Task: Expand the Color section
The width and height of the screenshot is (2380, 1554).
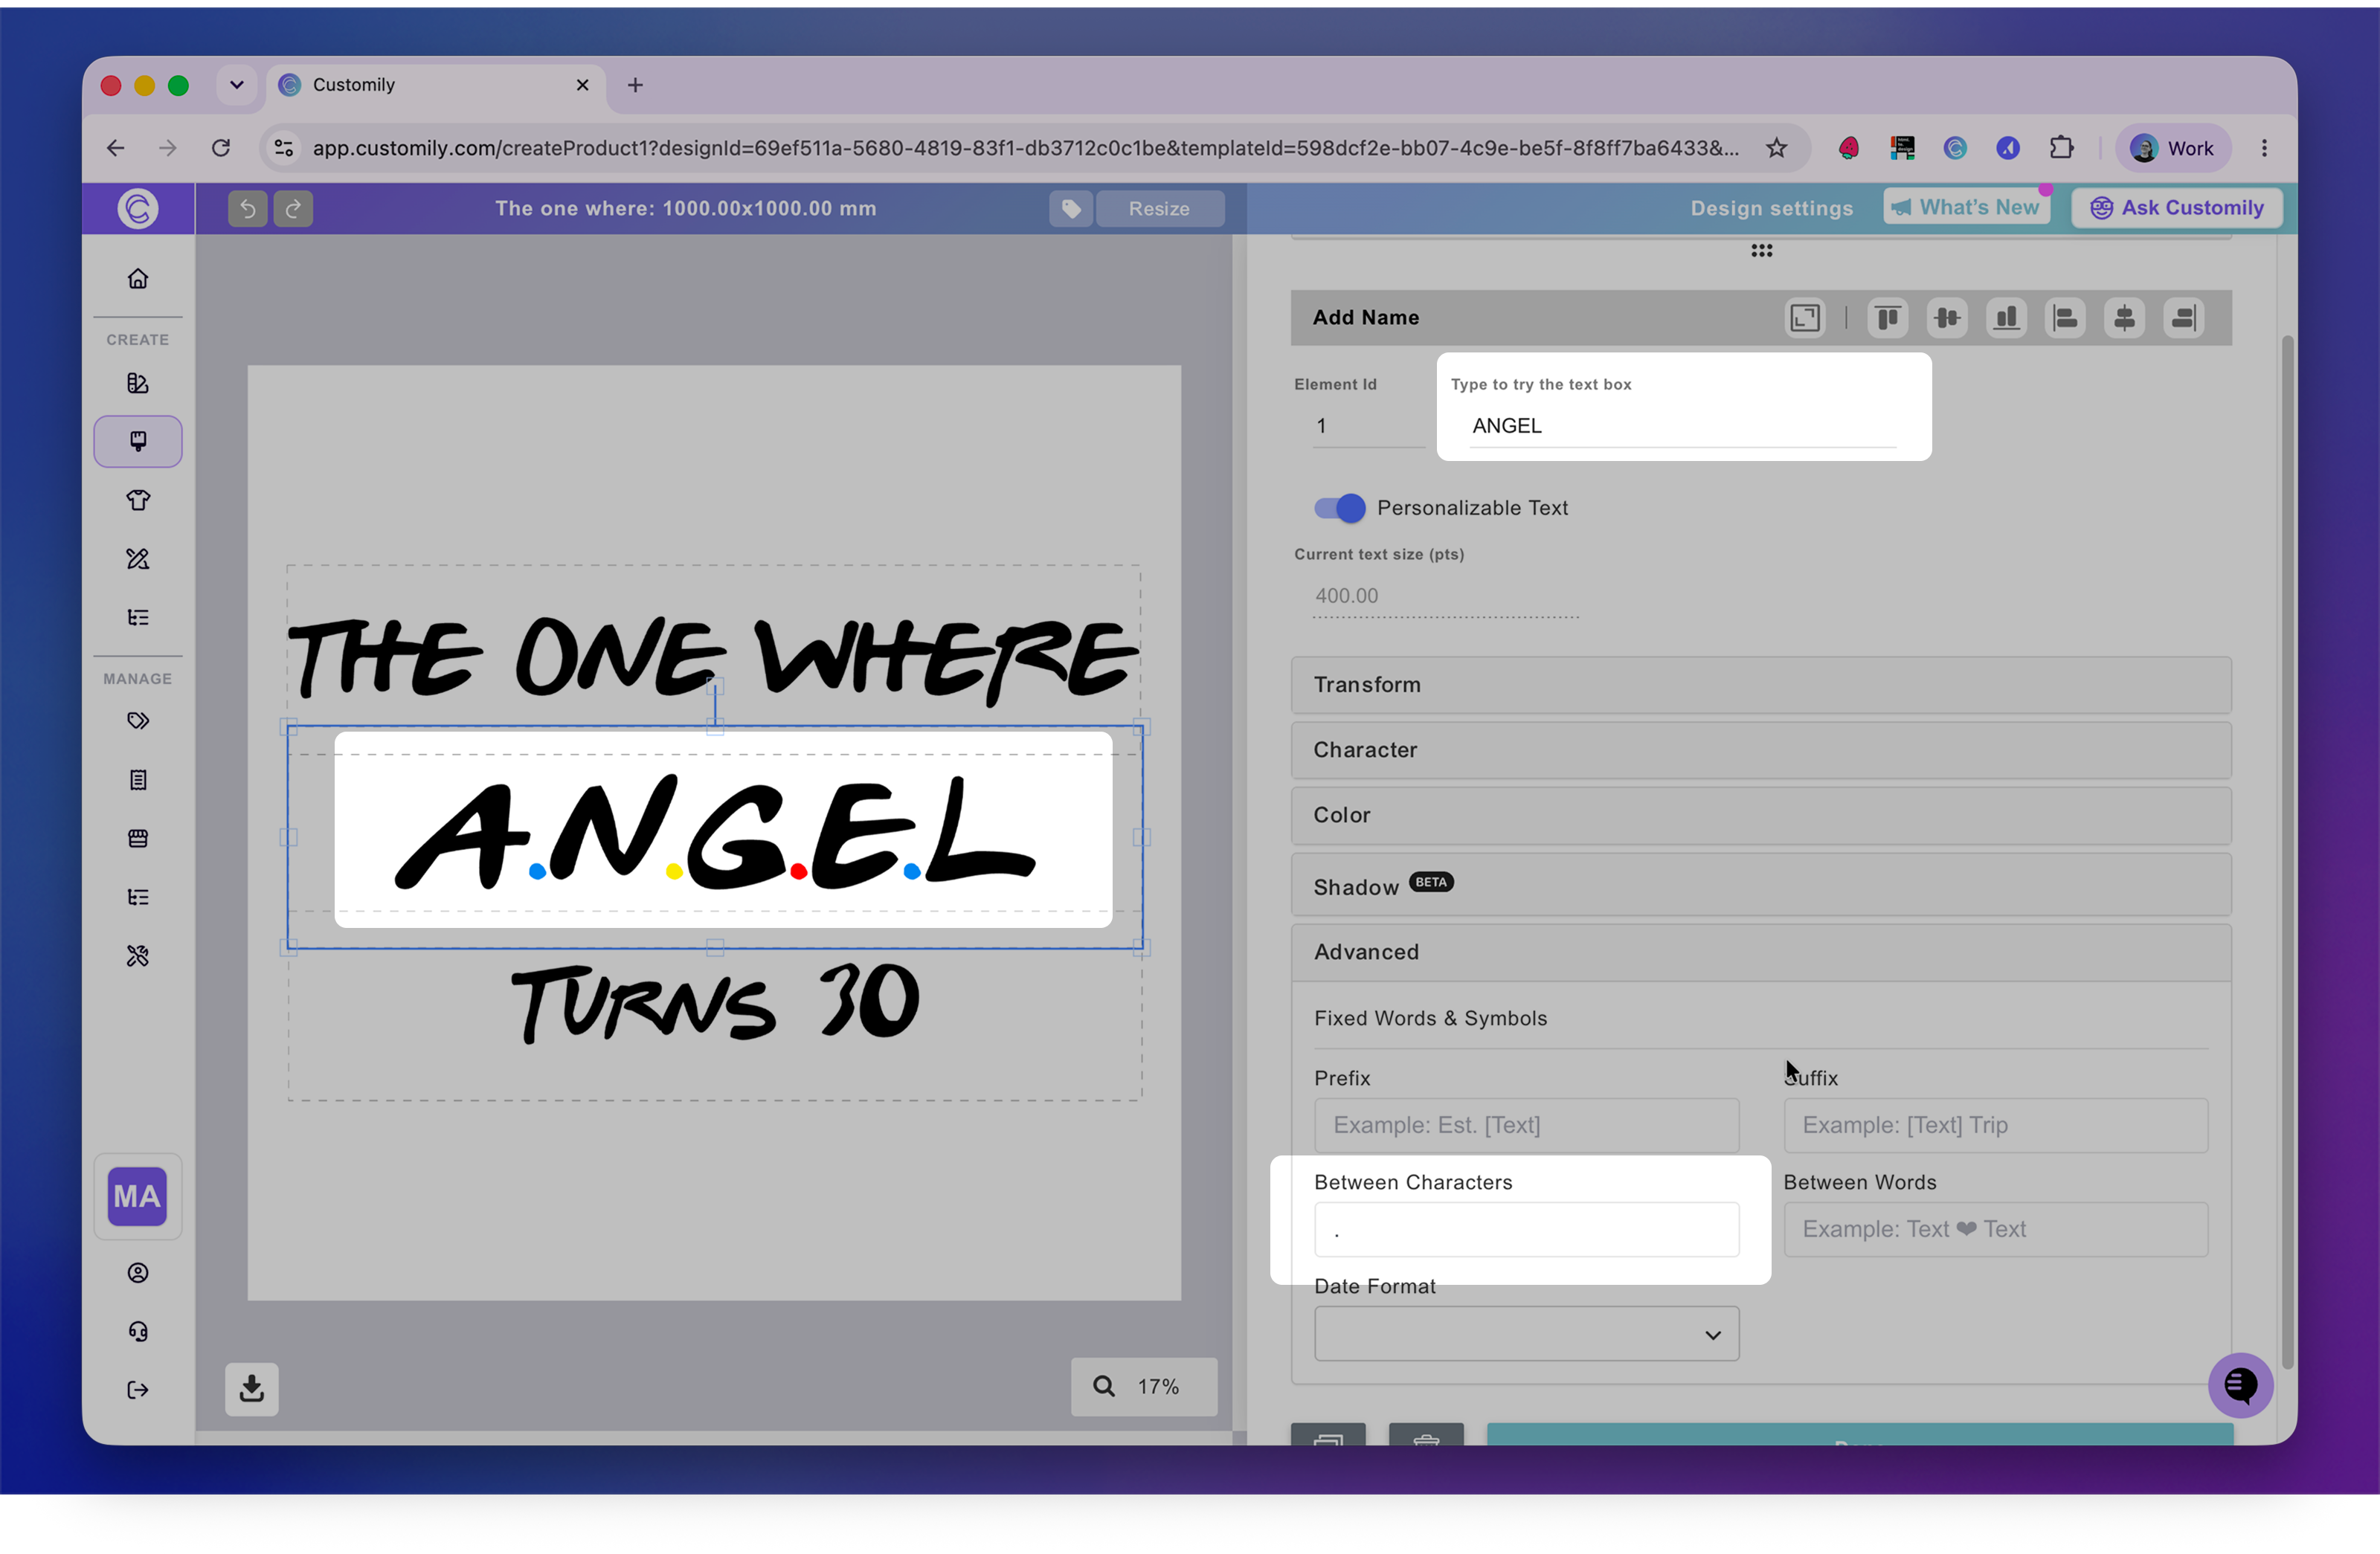Action: tap(1761, 815)
